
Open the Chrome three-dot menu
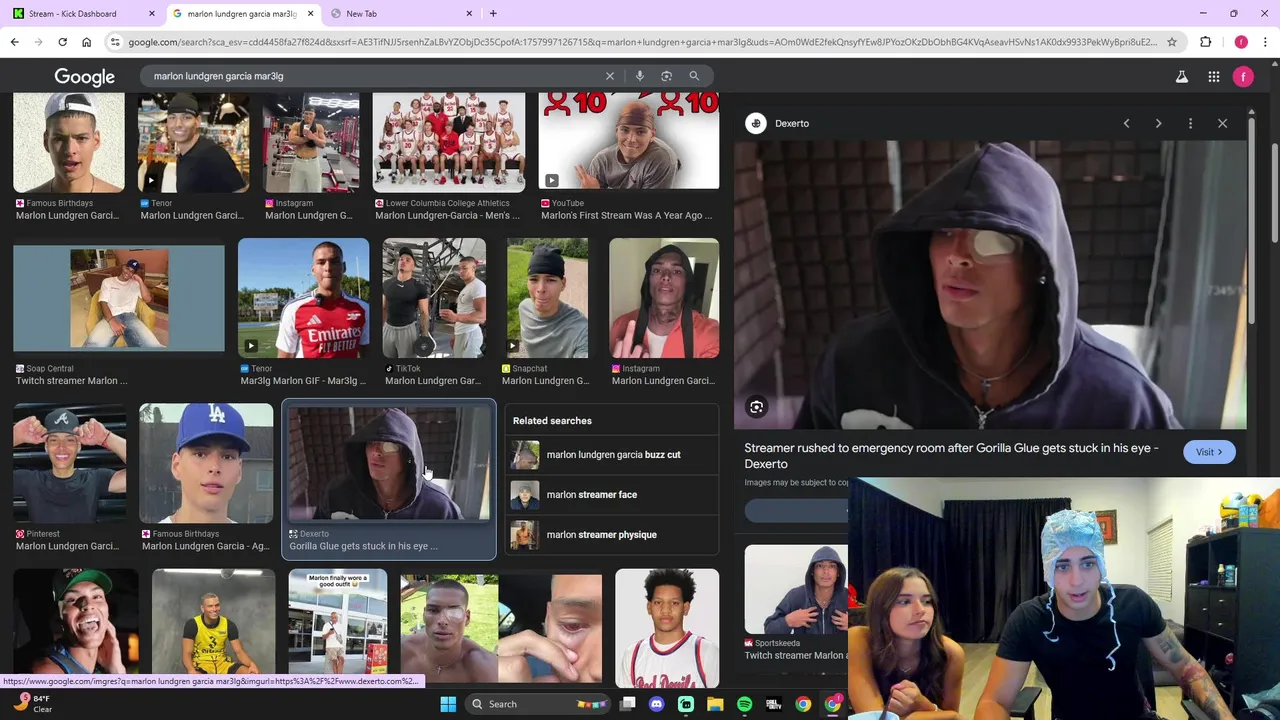point(1266,42)
